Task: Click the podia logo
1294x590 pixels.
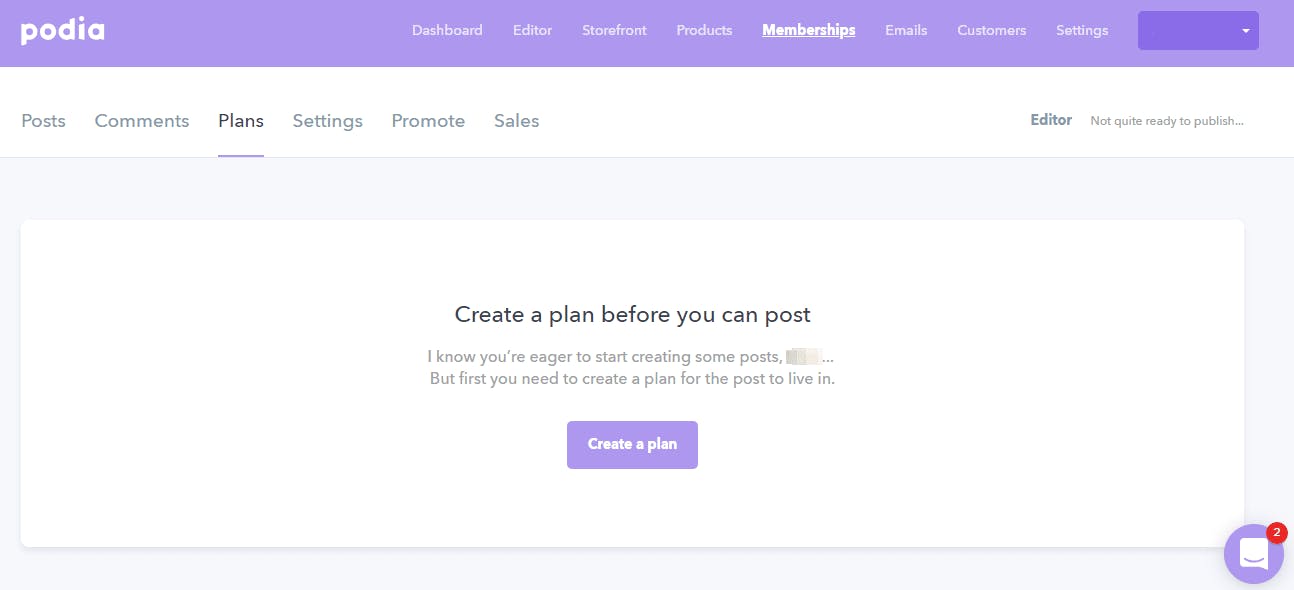Action: 62,31
